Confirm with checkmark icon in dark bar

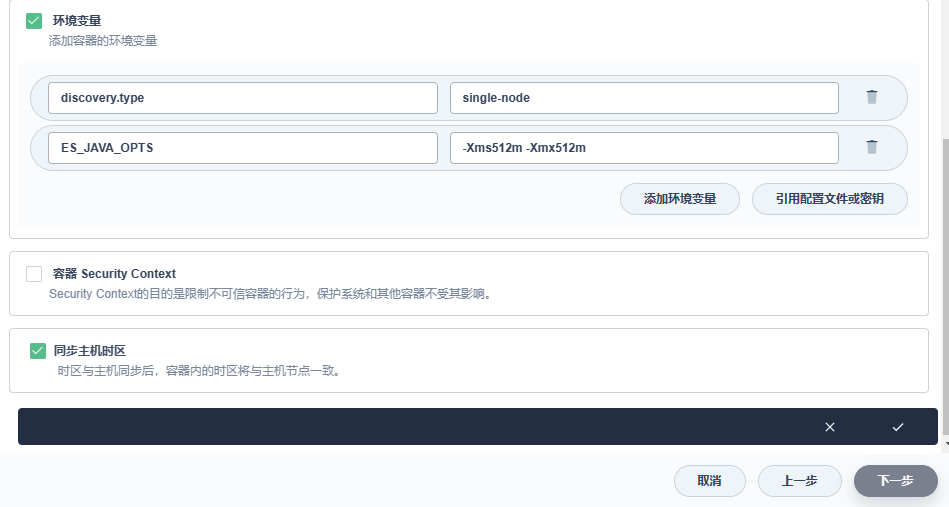897,427
